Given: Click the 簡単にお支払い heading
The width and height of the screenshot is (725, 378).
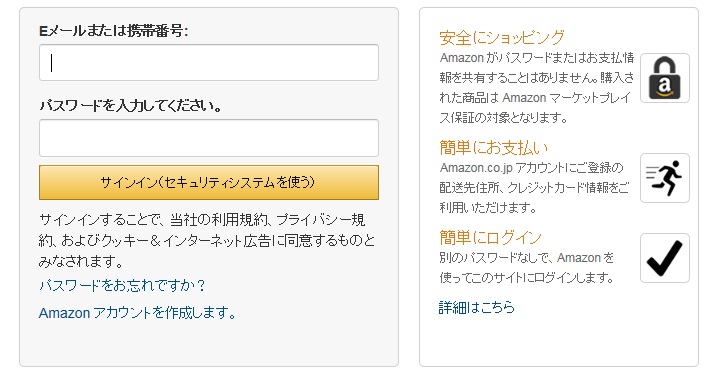Looking at the screenshot, I should [x=493, y=147].
